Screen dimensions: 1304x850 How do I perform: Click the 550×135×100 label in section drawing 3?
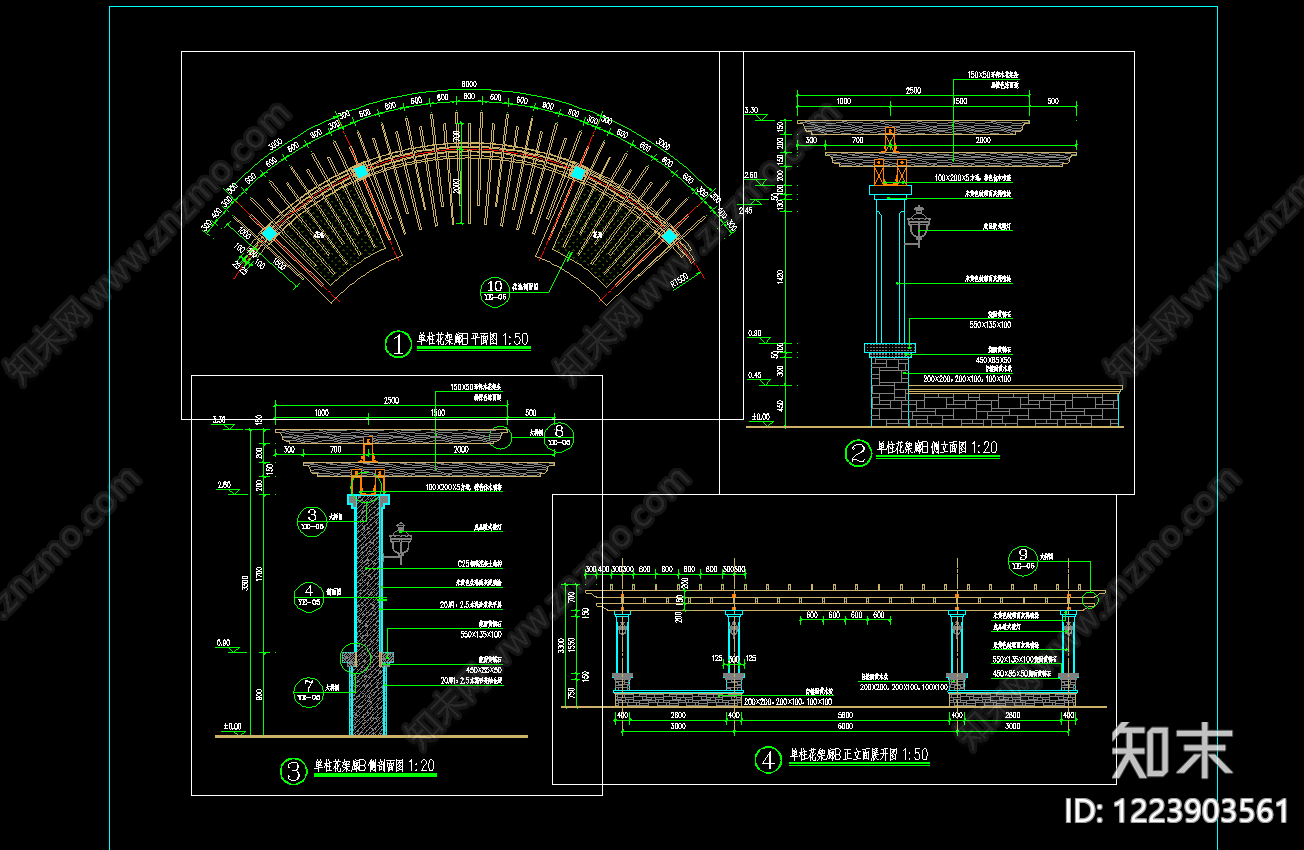[481, 634]
